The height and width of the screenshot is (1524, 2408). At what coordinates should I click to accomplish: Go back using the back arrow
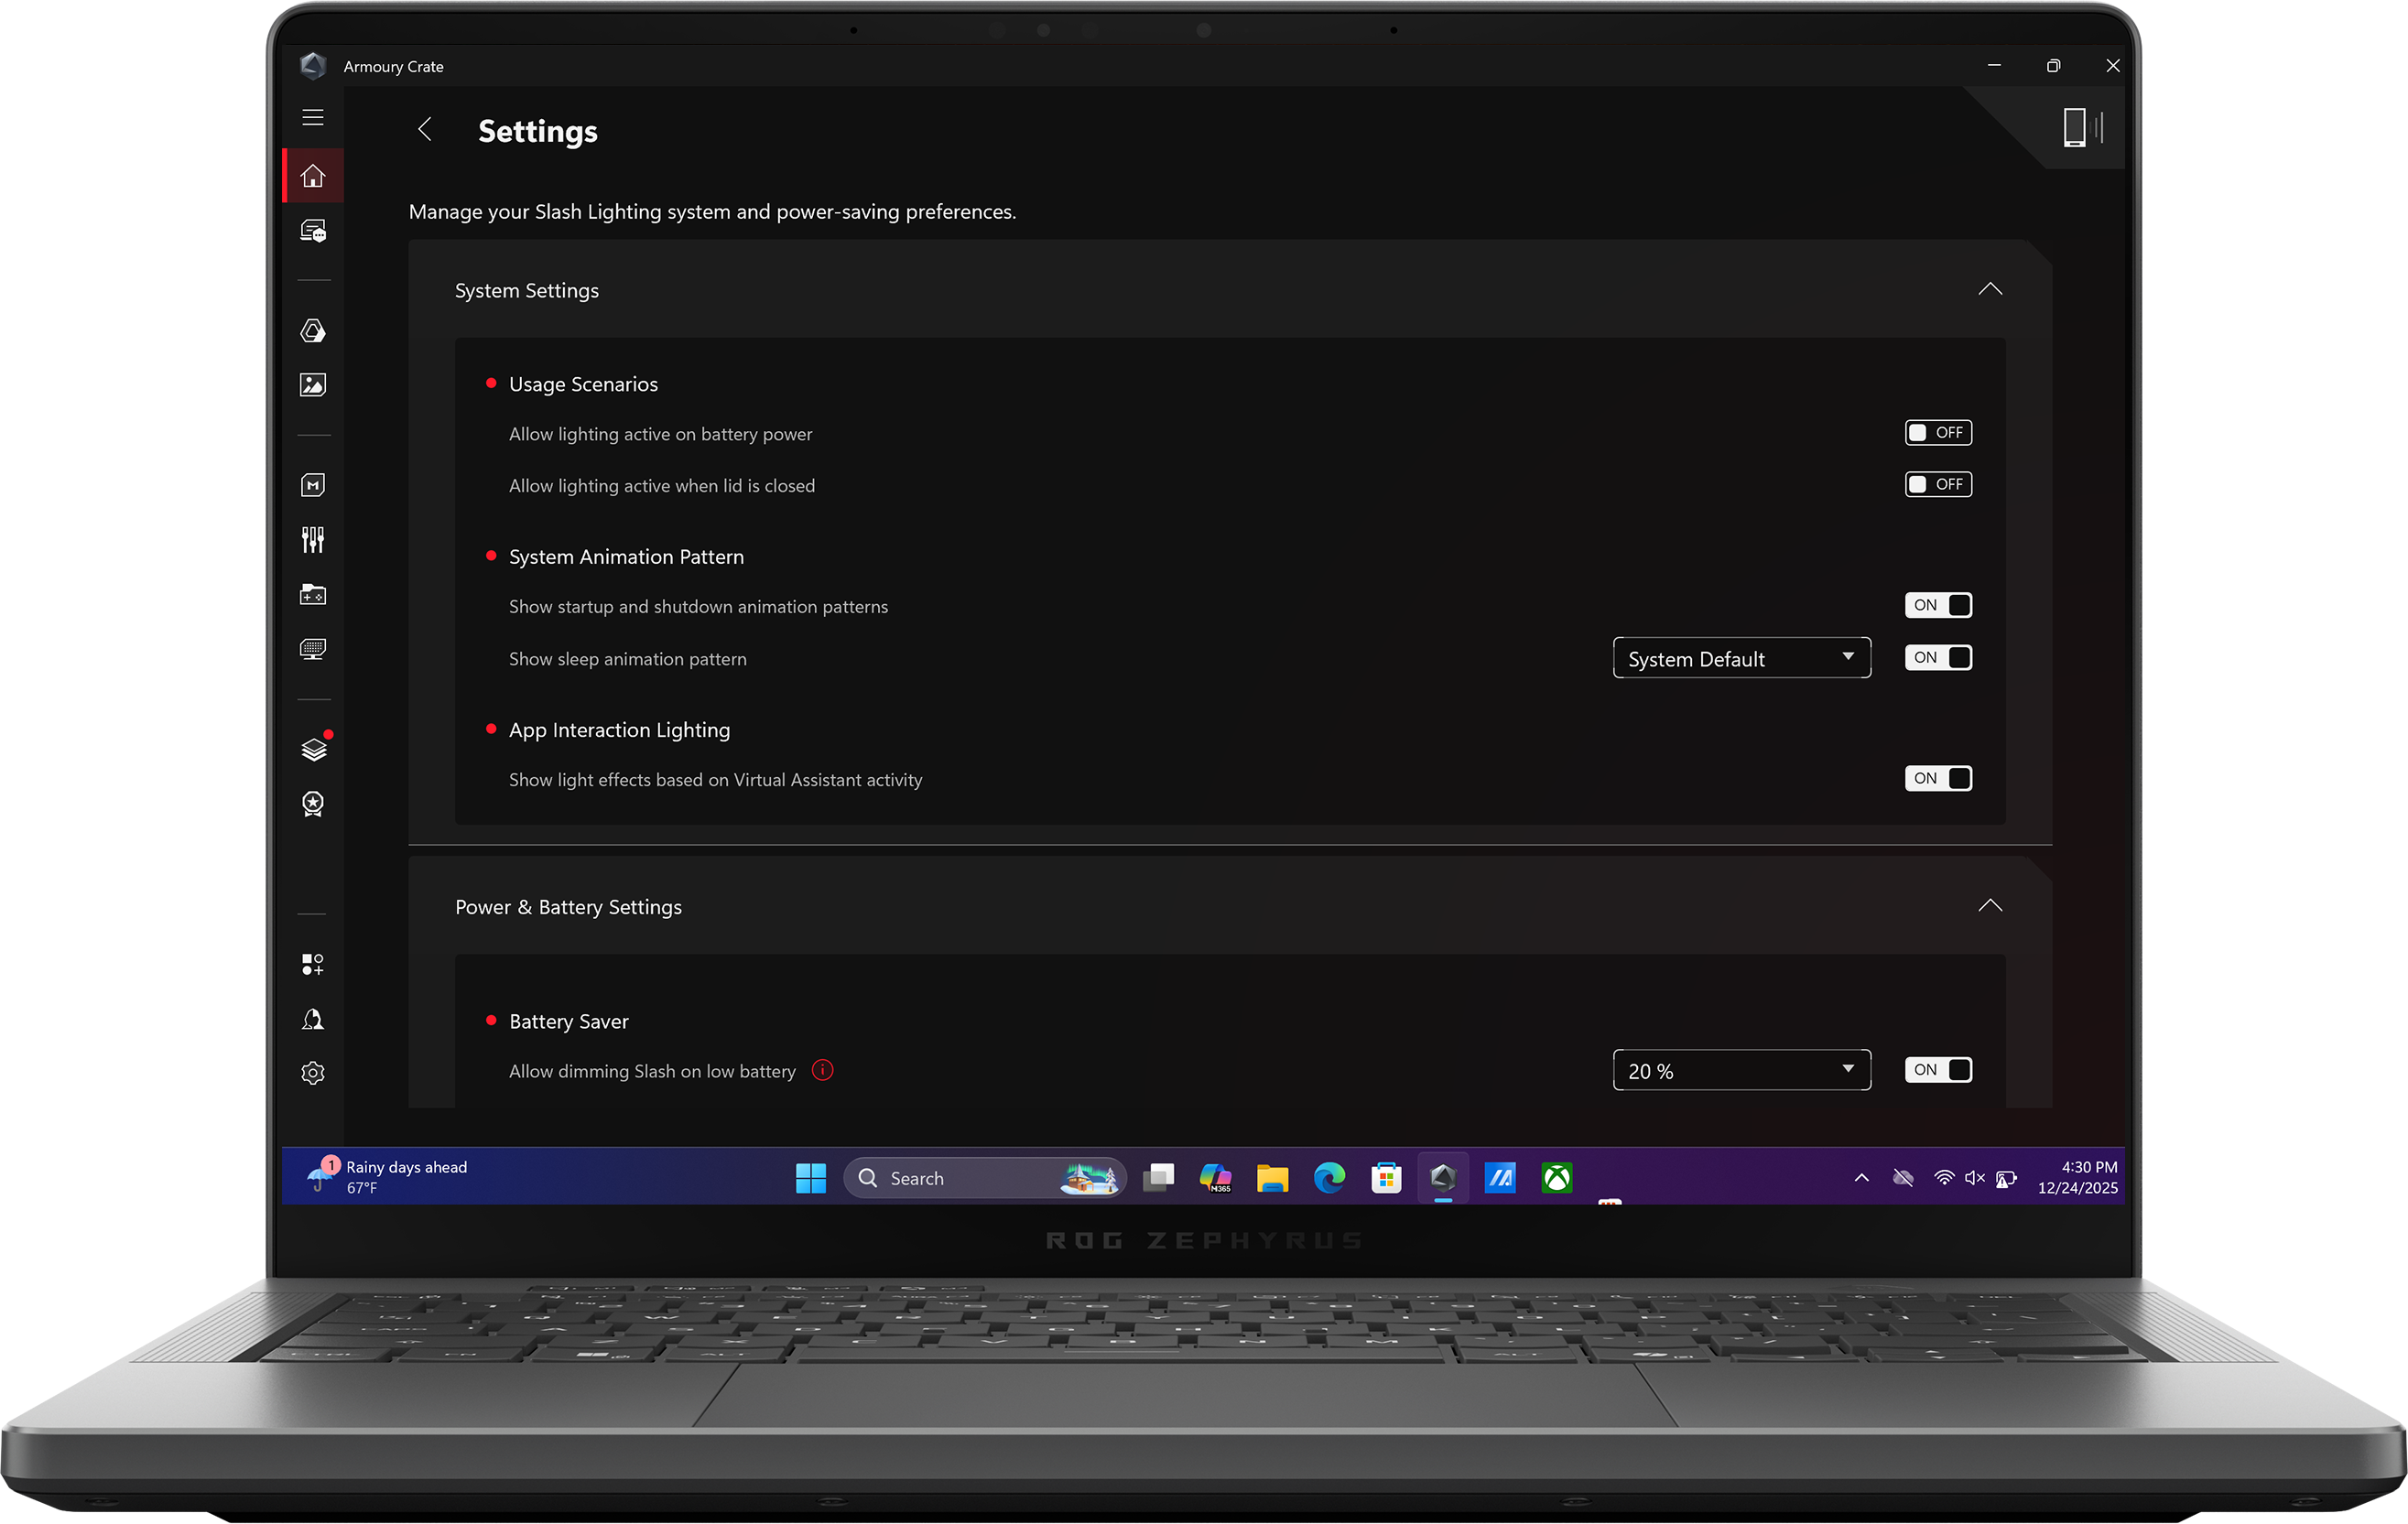click(x=425, y=130)
